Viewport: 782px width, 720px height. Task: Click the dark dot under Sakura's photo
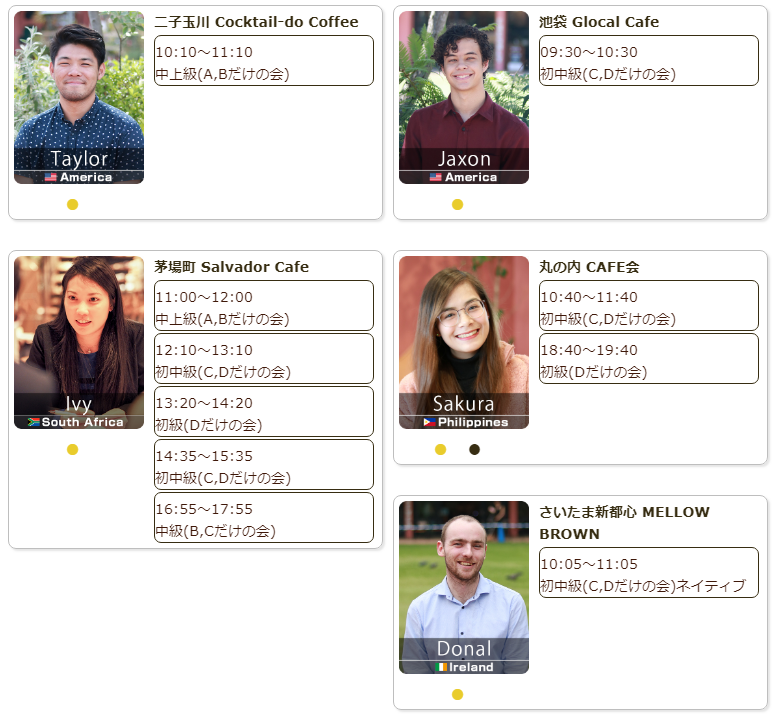[x=474, y=450]
